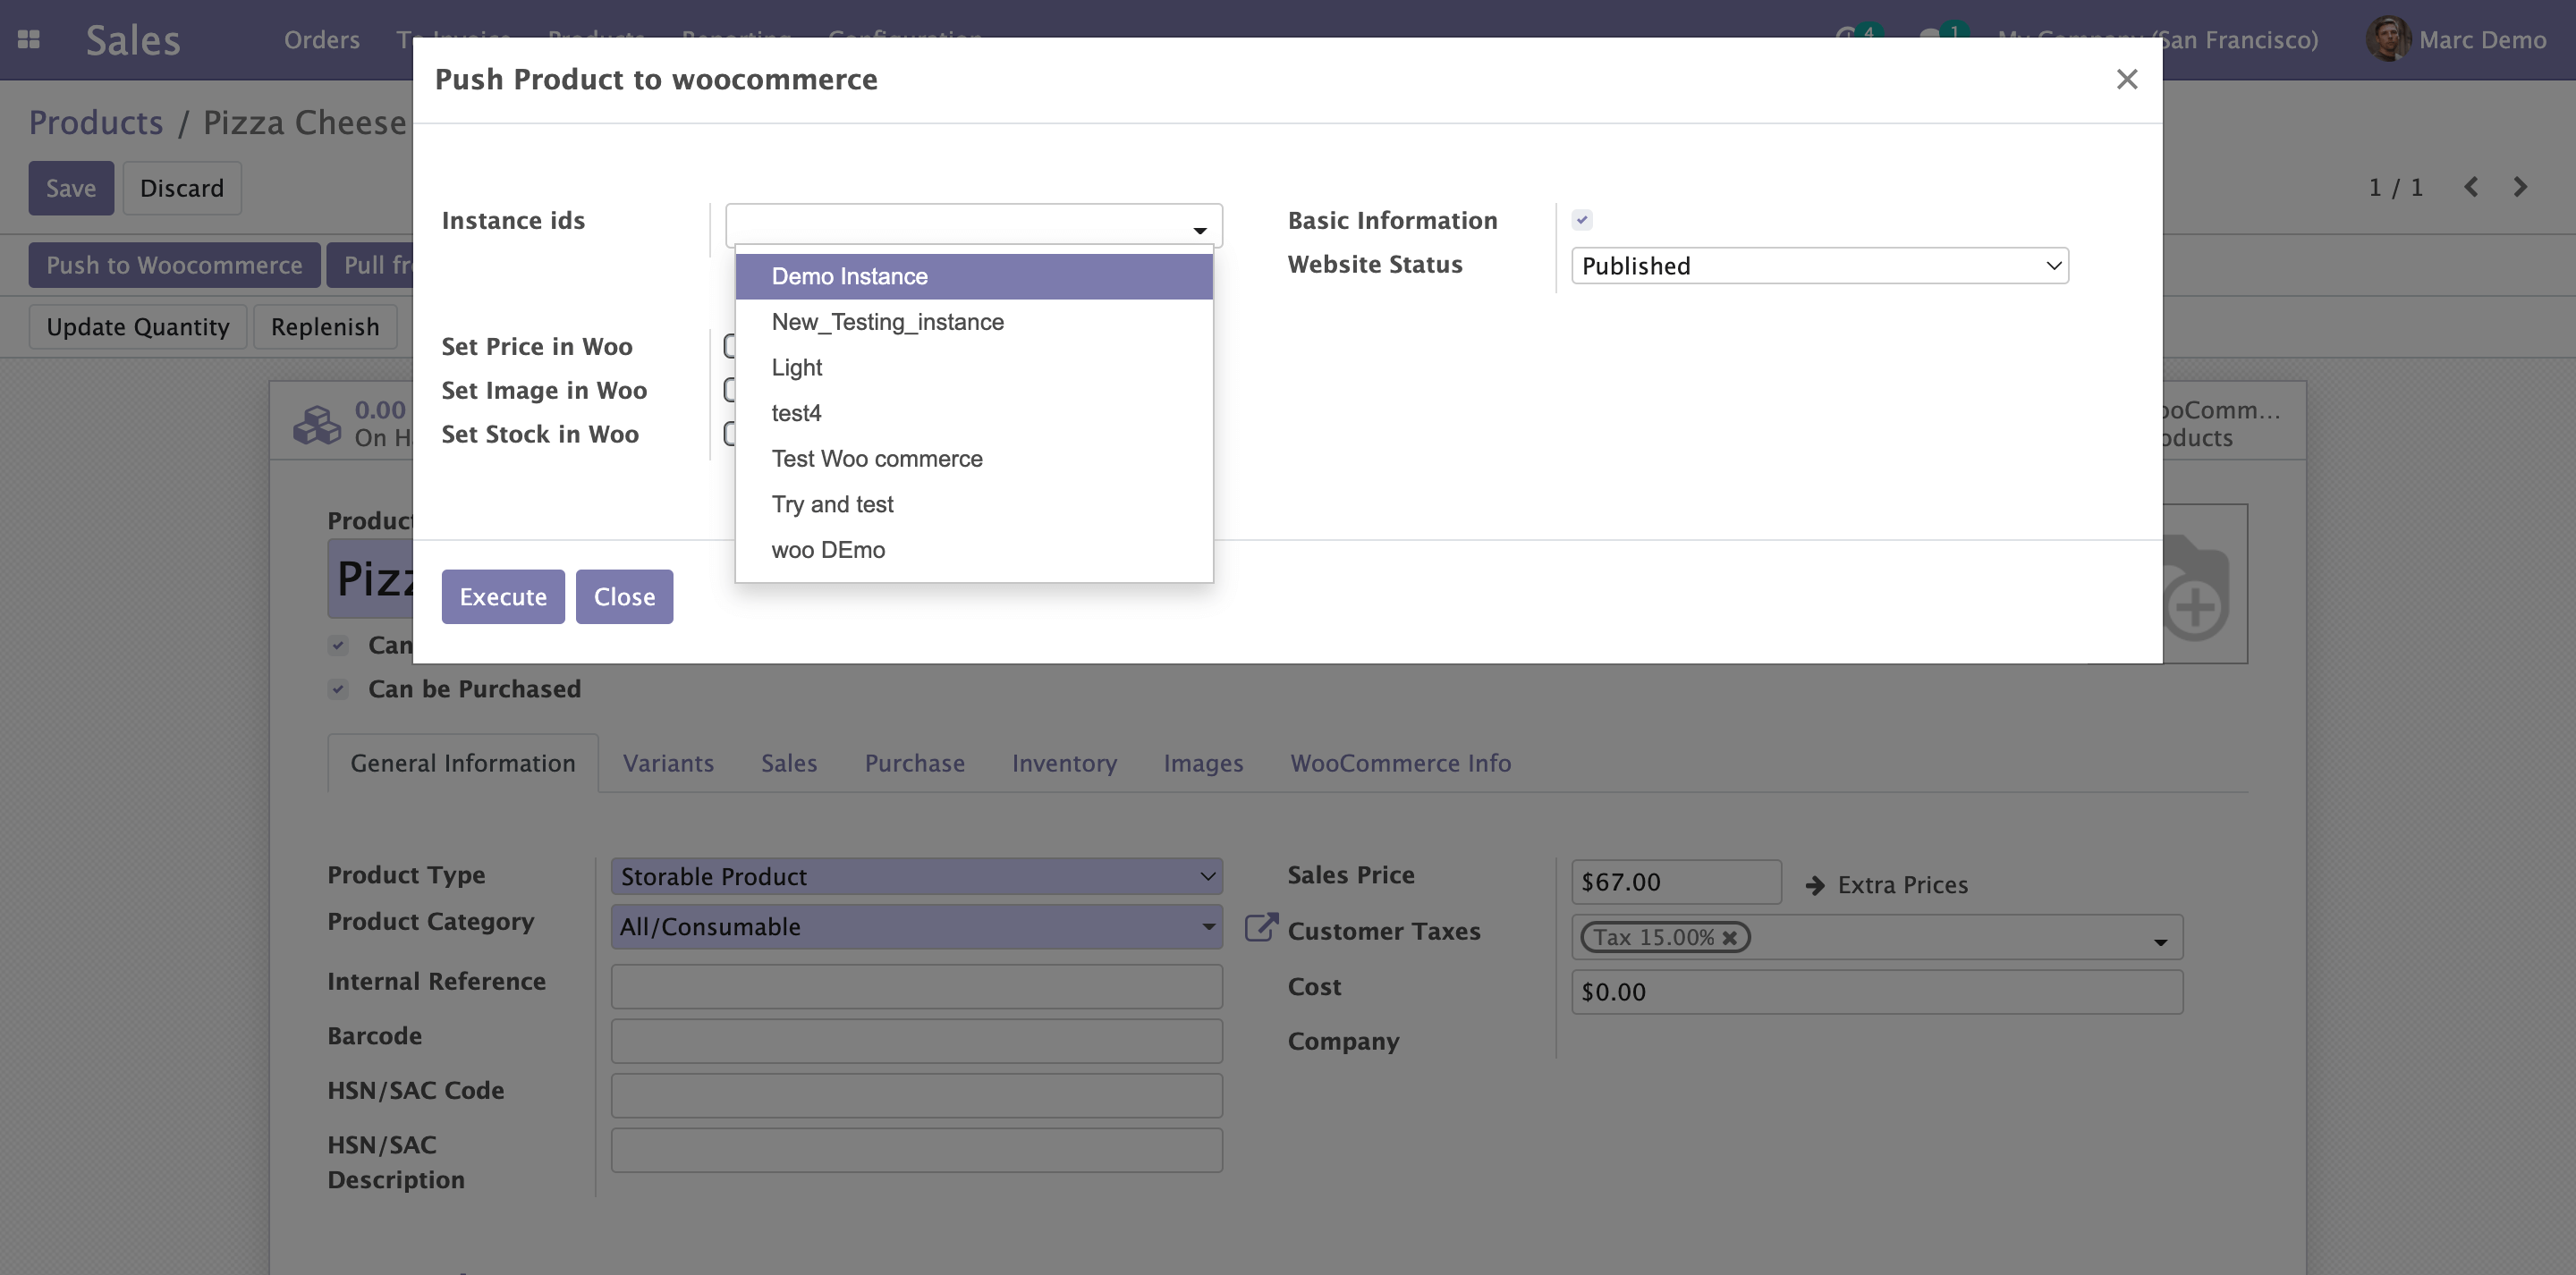2576x1275 pixels.
Task: Expand the Customer Taxes dropdown arrow
Action: point(2160,942)
